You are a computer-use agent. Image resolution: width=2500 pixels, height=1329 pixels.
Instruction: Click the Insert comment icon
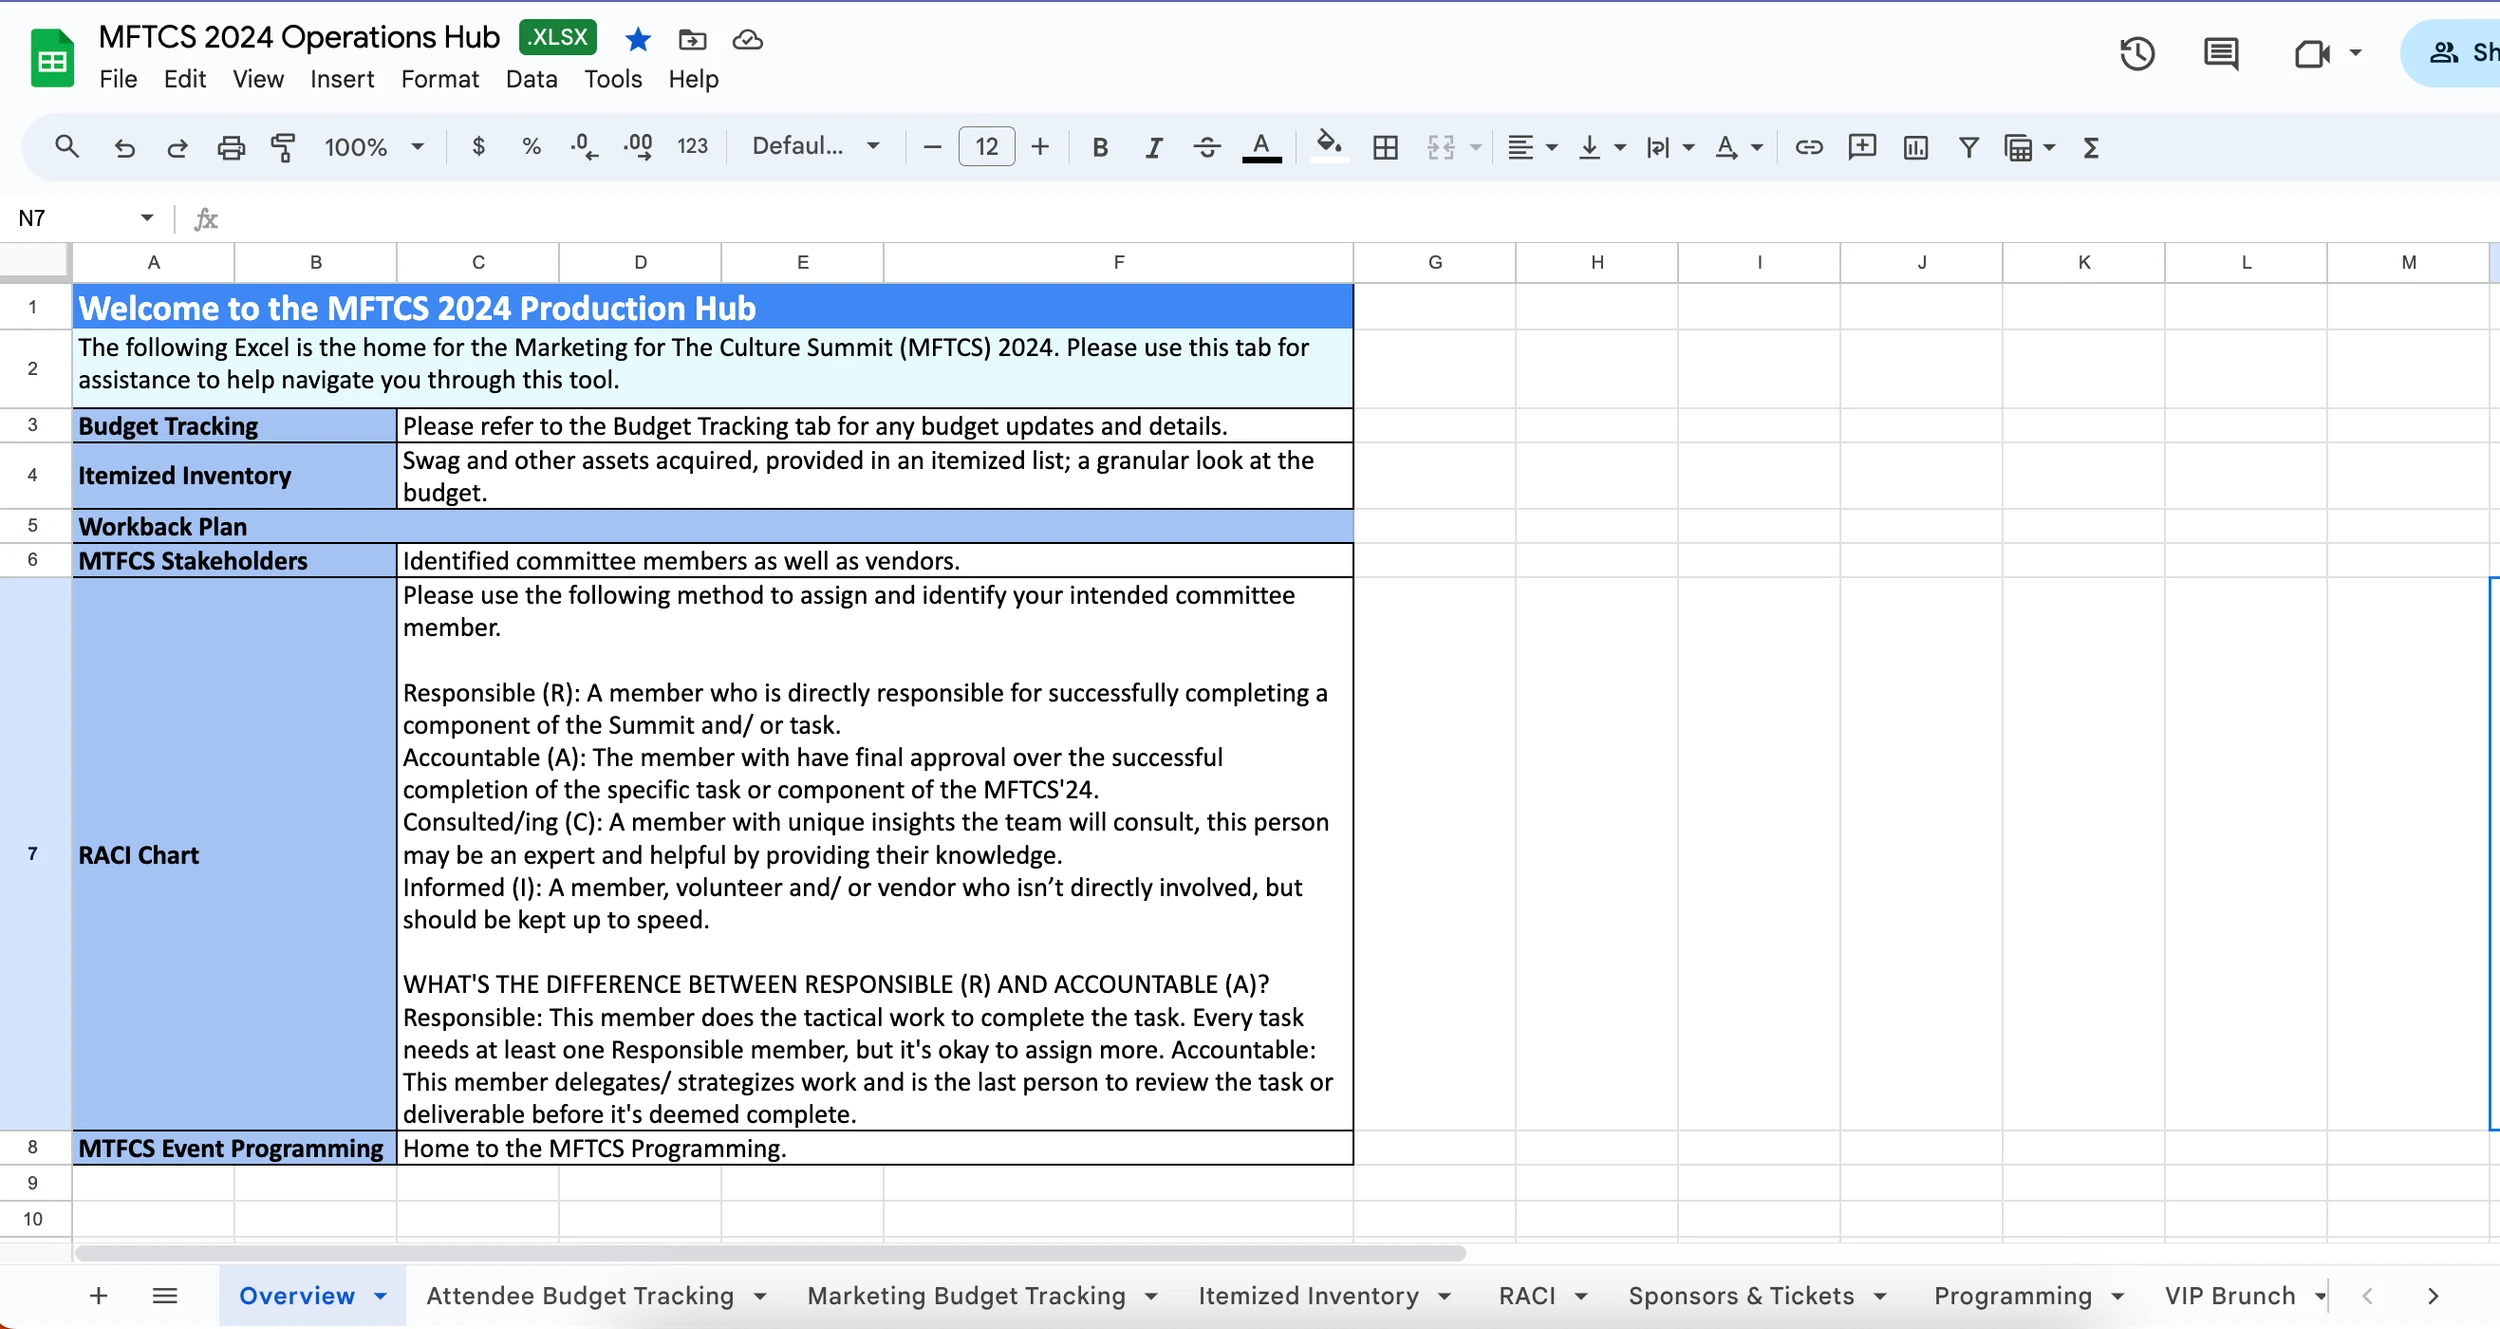point(1862,148)
